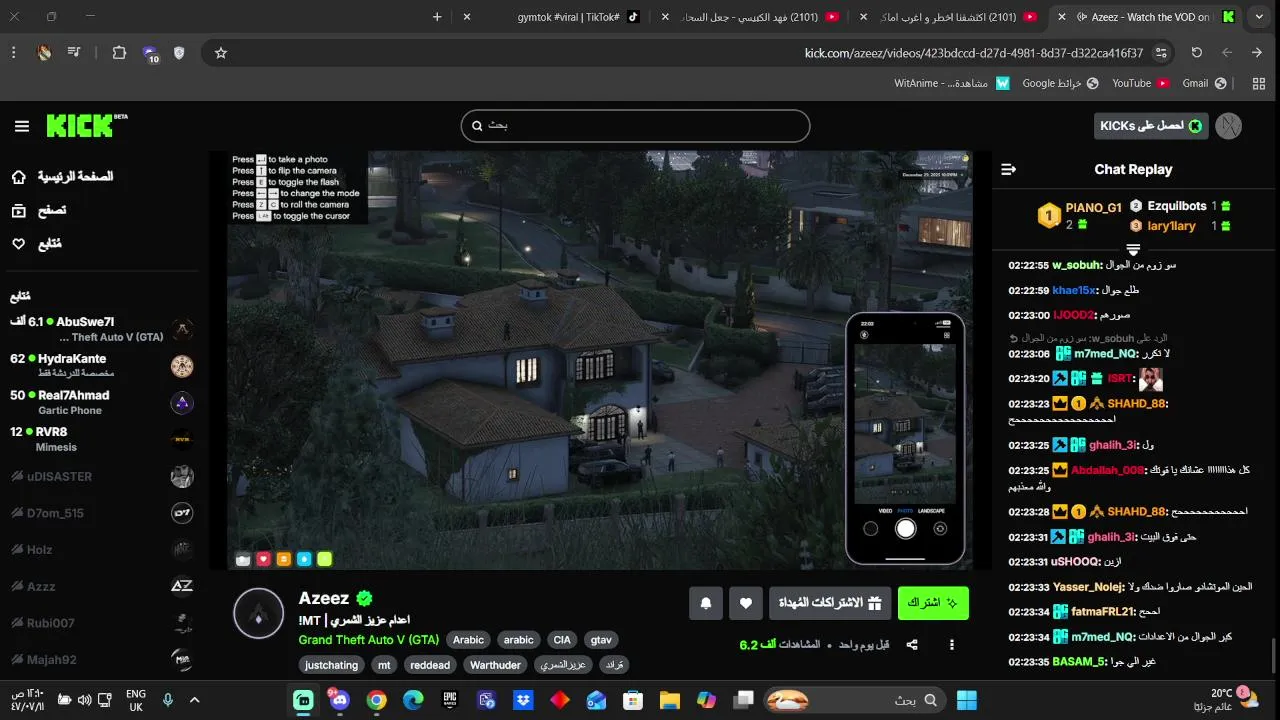Open offline channel Rubi007
The image size is (1280, 720).
[x=100, y=623]
